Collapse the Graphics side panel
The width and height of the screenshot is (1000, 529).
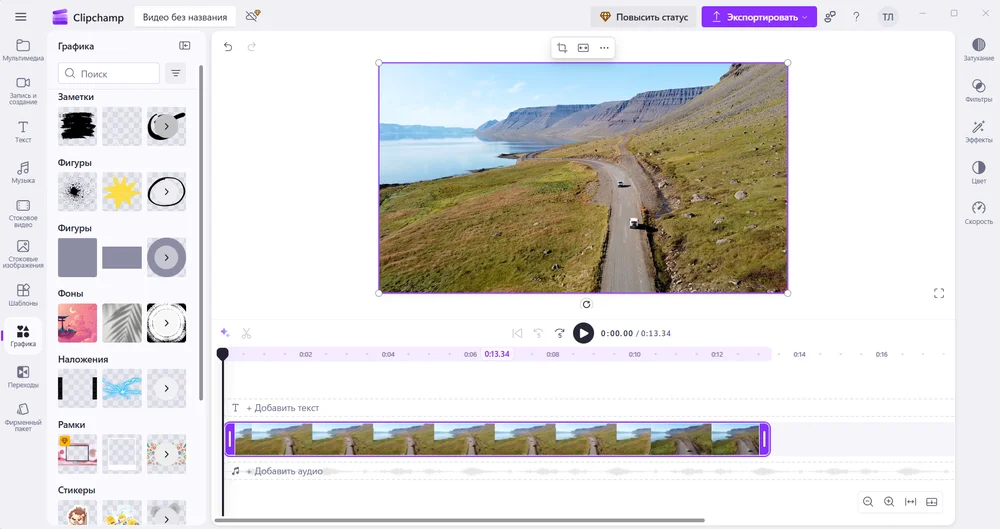[x=185, y=46]
